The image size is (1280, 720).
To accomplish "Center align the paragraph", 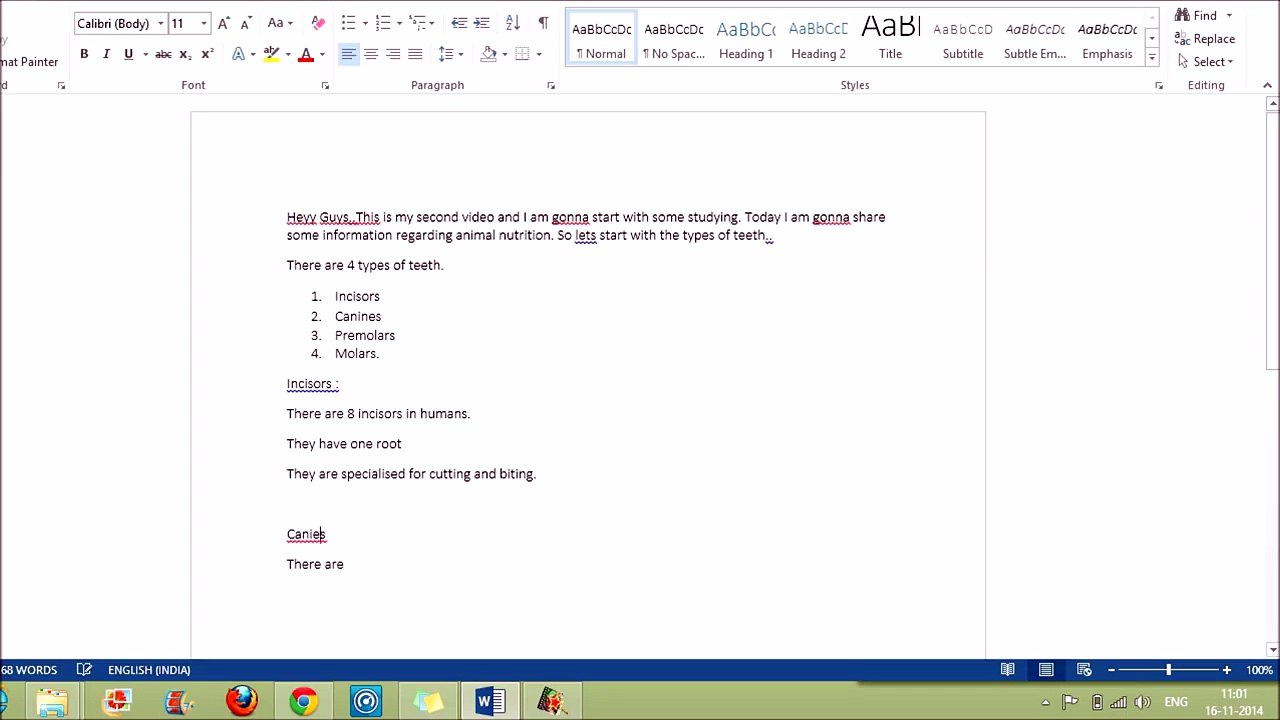I will coord(371,54).
